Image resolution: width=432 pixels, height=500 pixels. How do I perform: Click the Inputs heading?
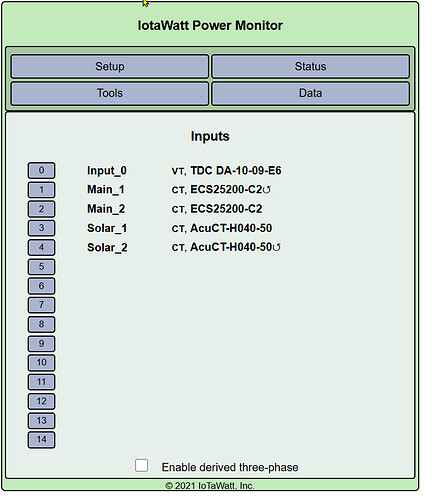click(x=210, y=136)
